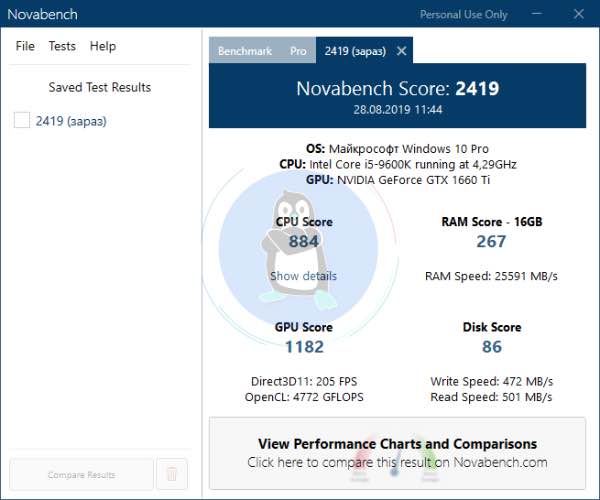The height and width of the screenshot is (500, 600).
Task: Click the GPU Score value 1182
Action: pos(303,347)
